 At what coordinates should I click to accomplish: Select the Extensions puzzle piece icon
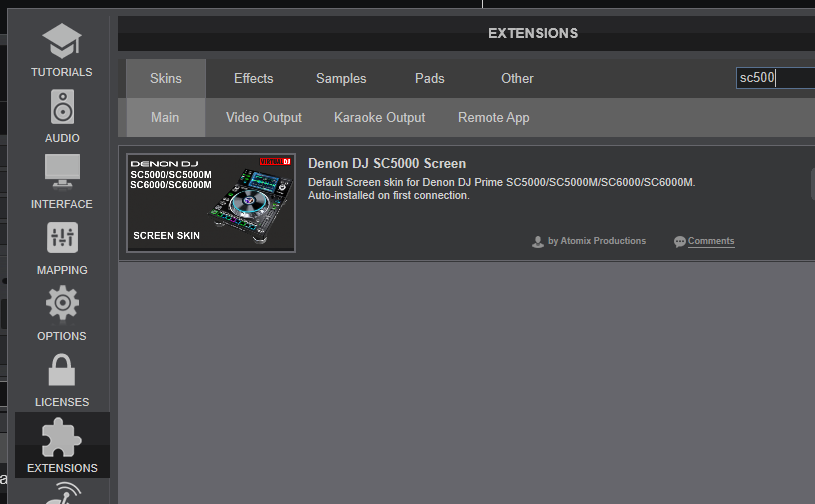coord(61,437)
